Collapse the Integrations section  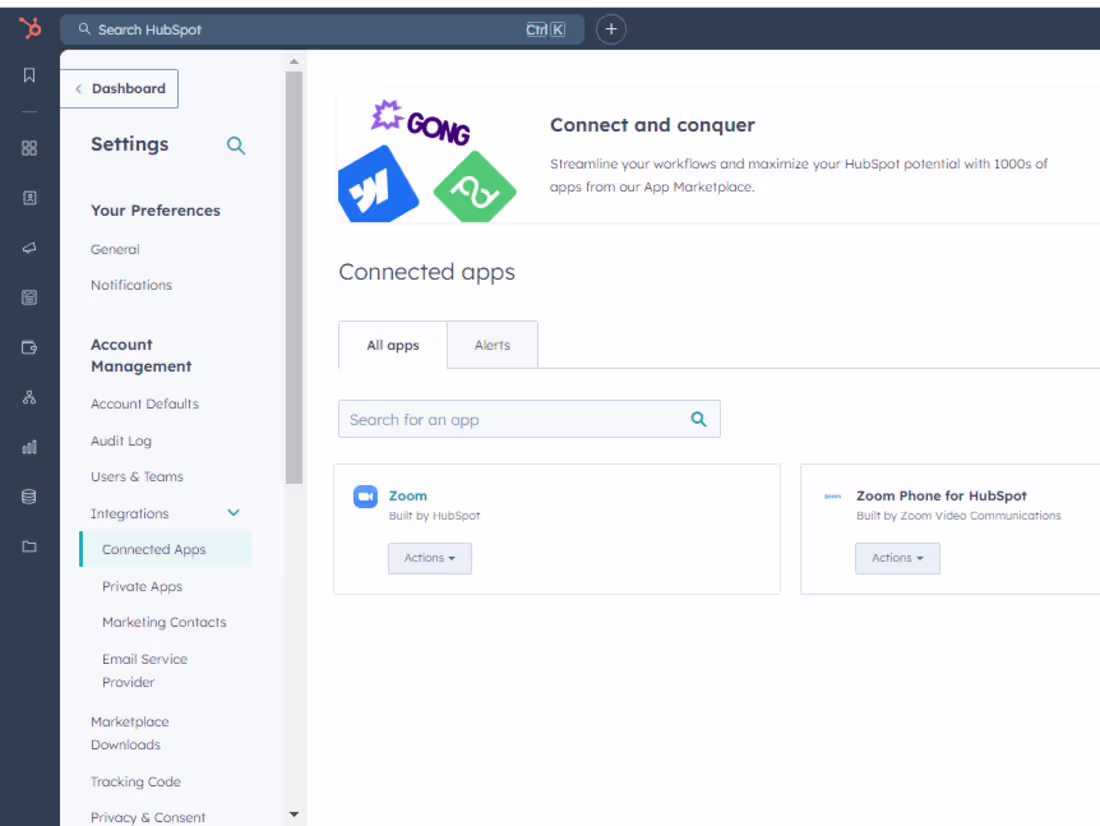[233, 512]
